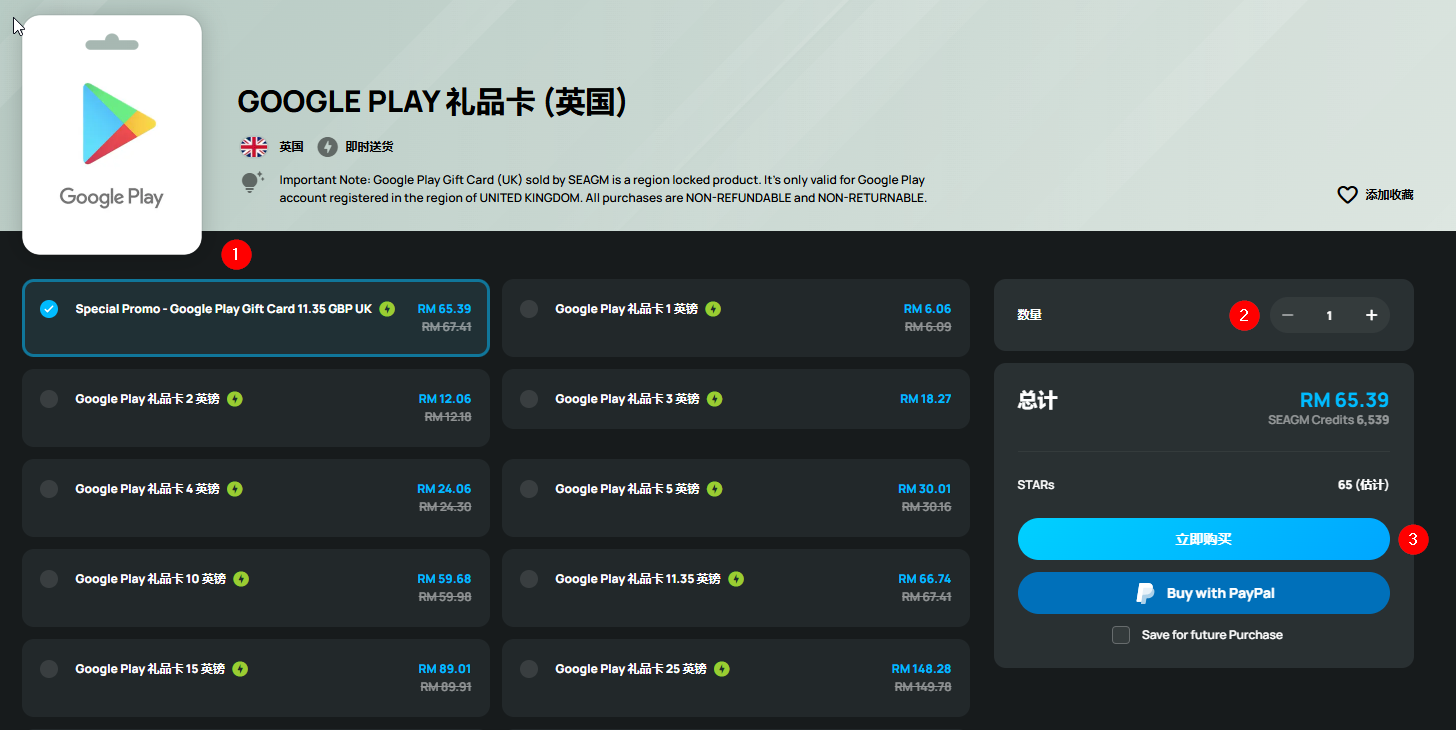
Task: Click the lightning icon beside 即时送货
Action: coord(327,147)
